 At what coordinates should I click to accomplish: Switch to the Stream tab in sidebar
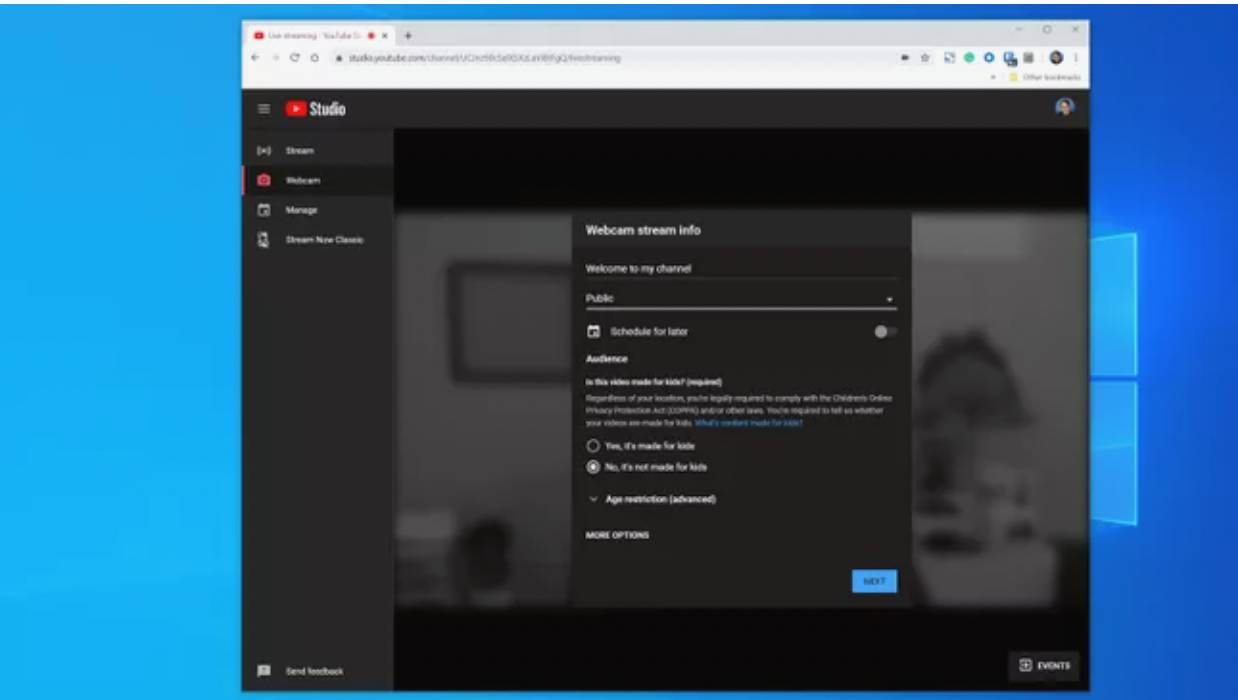click(x=299, y=151)
